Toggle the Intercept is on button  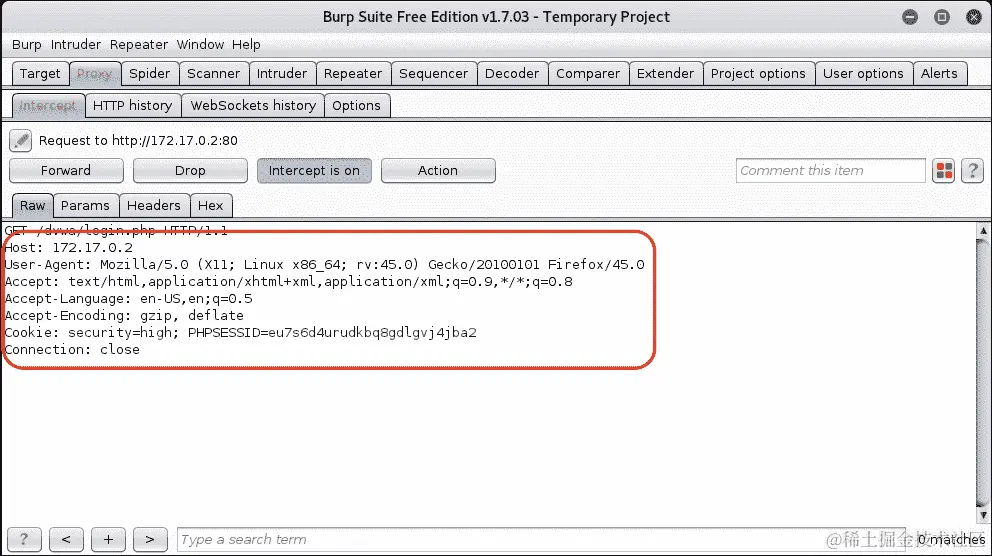[x=314, y=171]
